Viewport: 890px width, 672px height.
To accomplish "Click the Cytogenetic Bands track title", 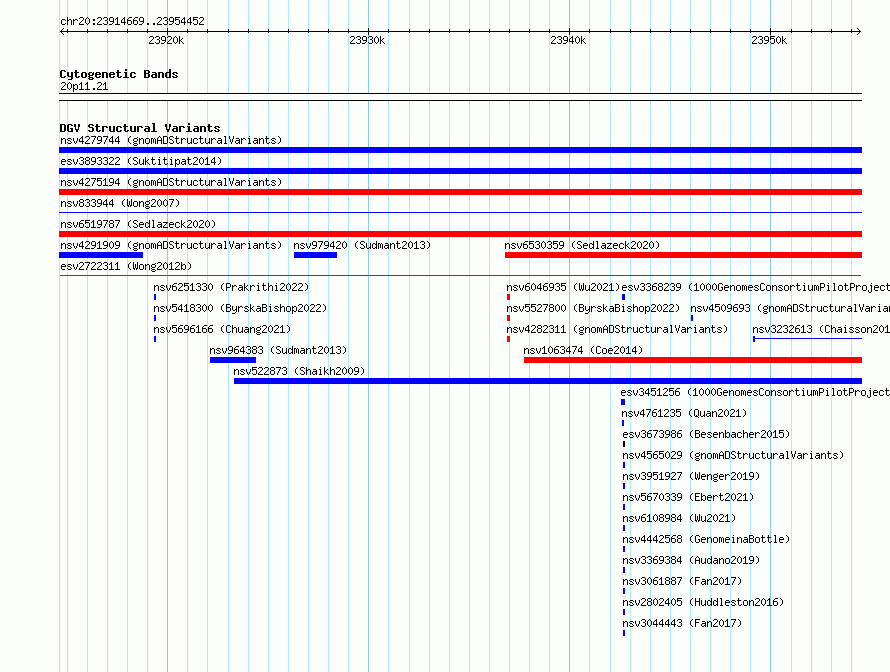I will pyautogui.click(x=119, y=74).
